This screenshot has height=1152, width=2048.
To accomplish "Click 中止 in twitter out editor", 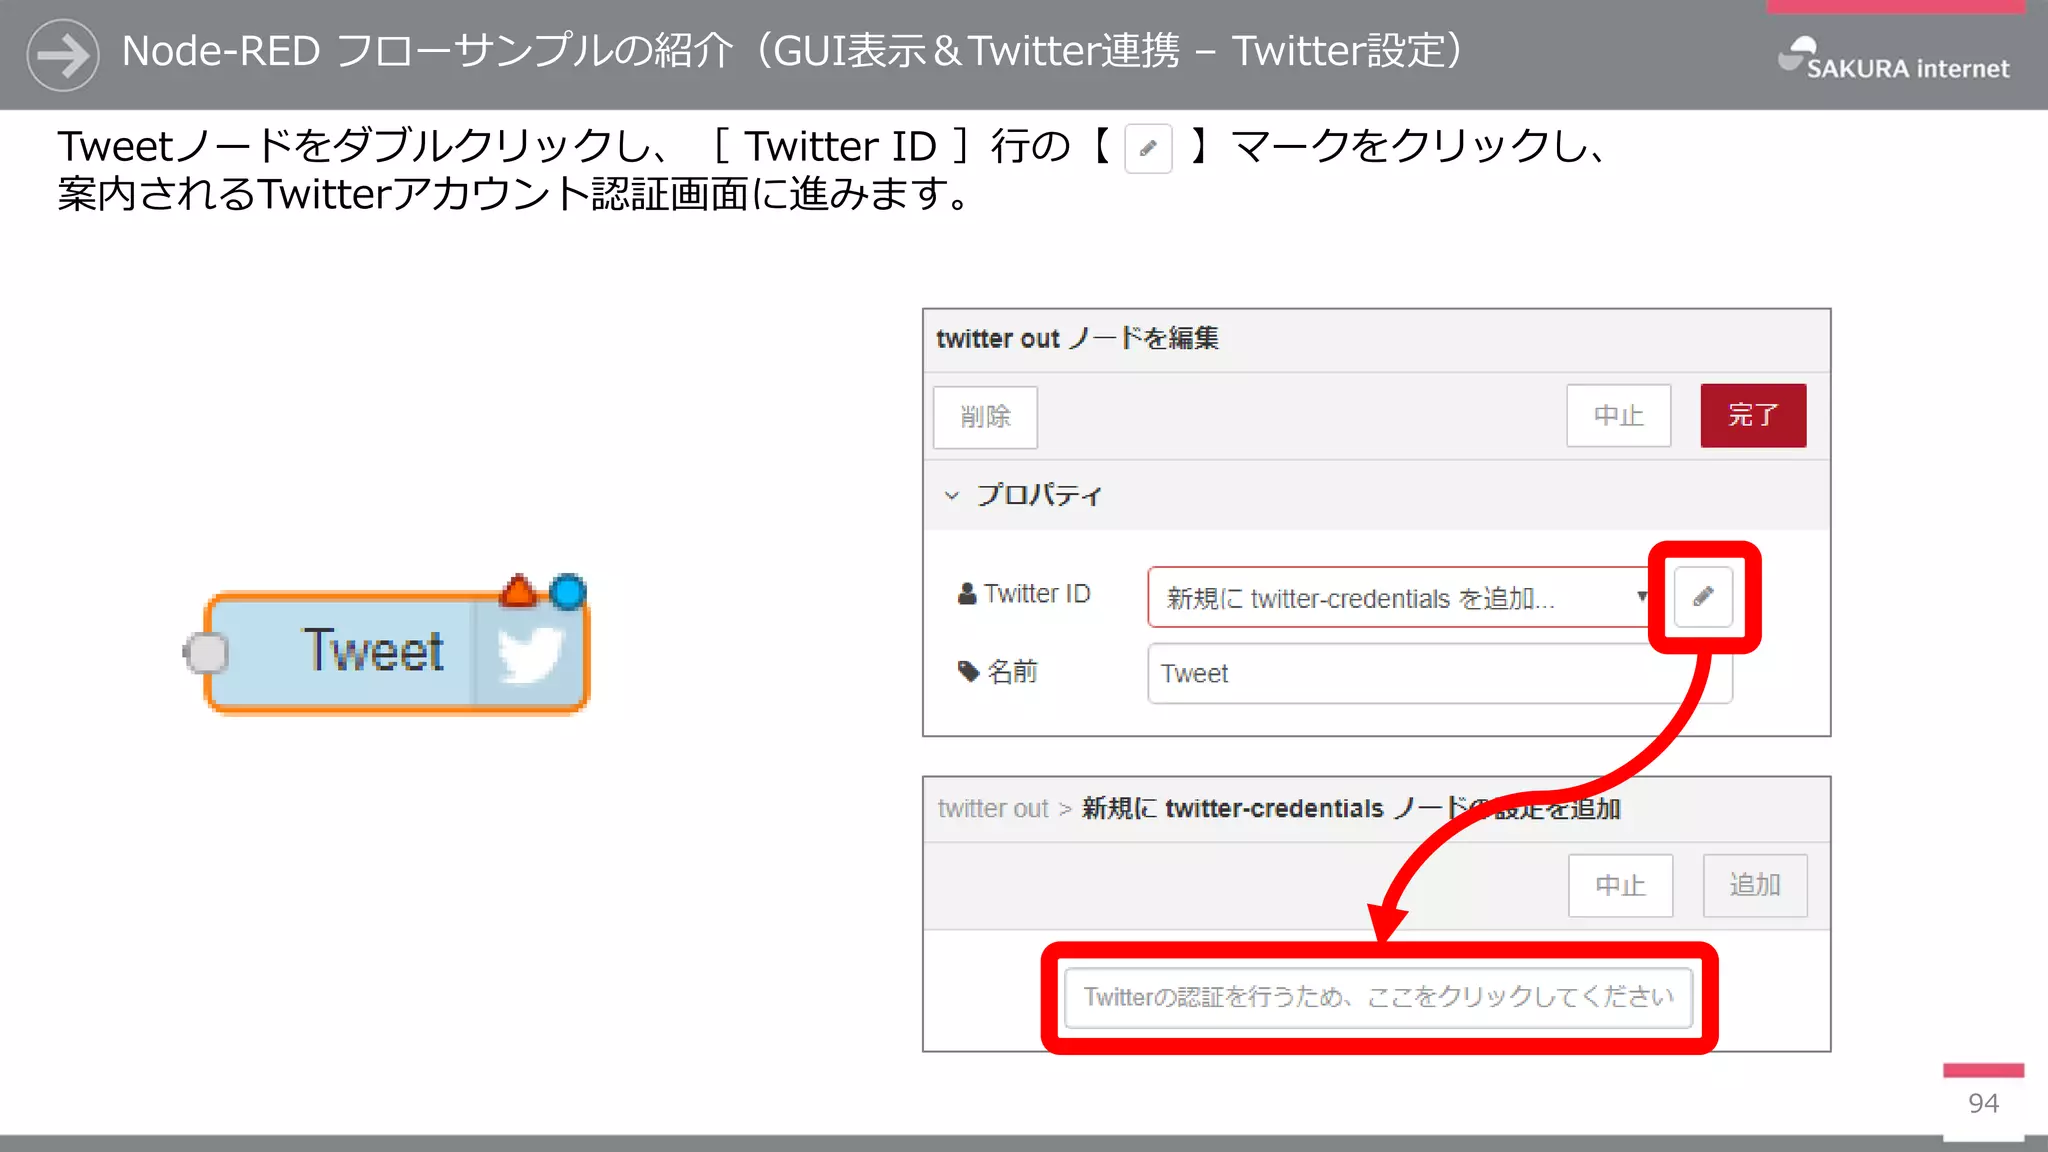I will 1618,415.
